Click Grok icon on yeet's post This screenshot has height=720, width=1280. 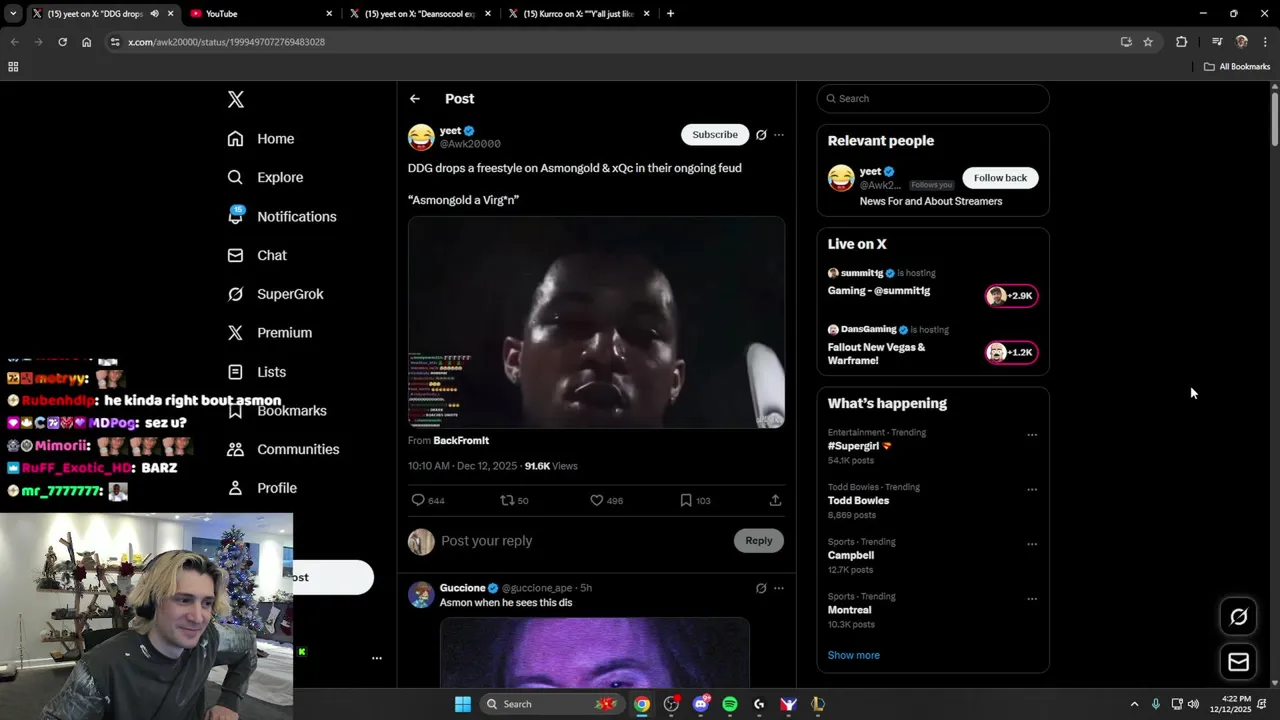pos(761,135)
